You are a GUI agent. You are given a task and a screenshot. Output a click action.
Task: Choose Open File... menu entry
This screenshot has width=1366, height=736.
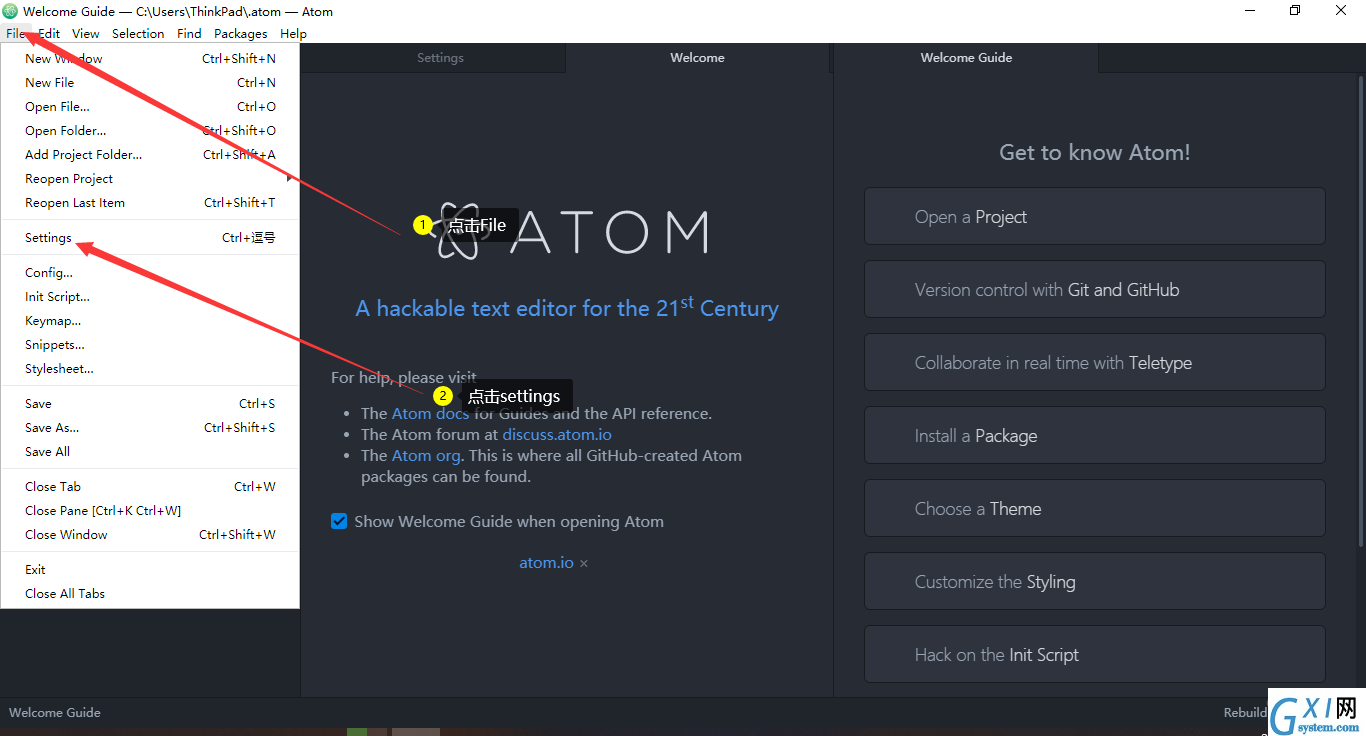click(150, 107)
